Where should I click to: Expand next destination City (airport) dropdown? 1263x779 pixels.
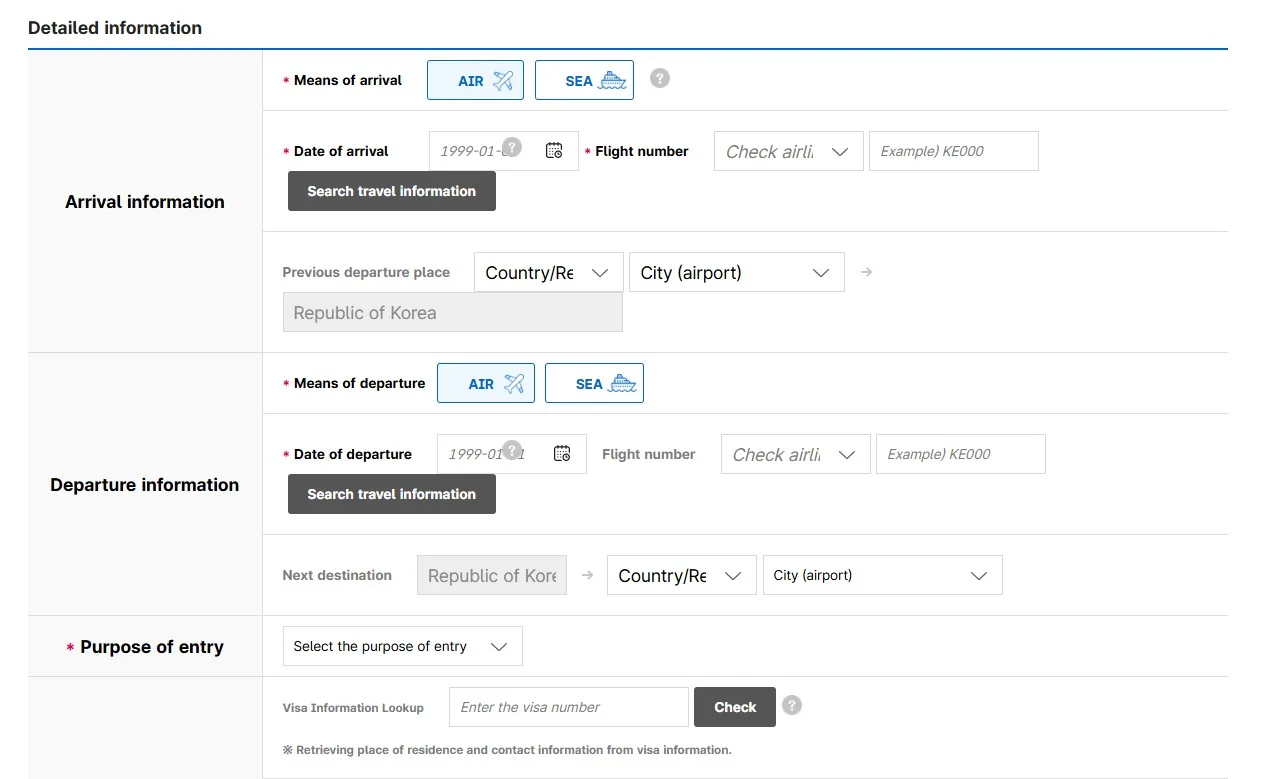point(882,575)
